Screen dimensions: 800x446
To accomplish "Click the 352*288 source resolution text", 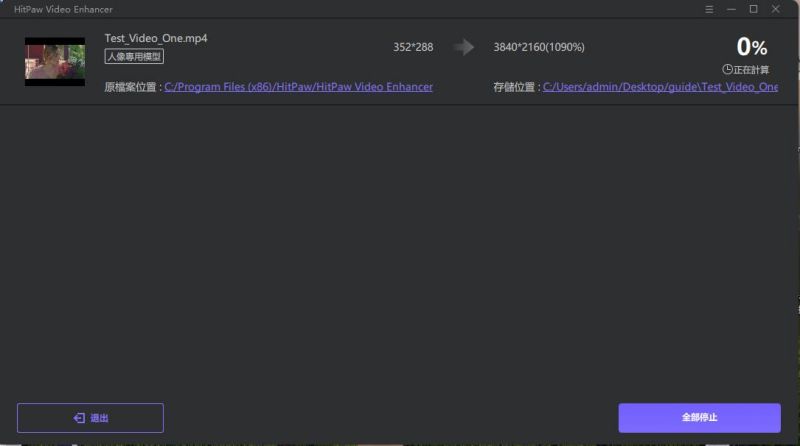I will [x=413, y=47].
